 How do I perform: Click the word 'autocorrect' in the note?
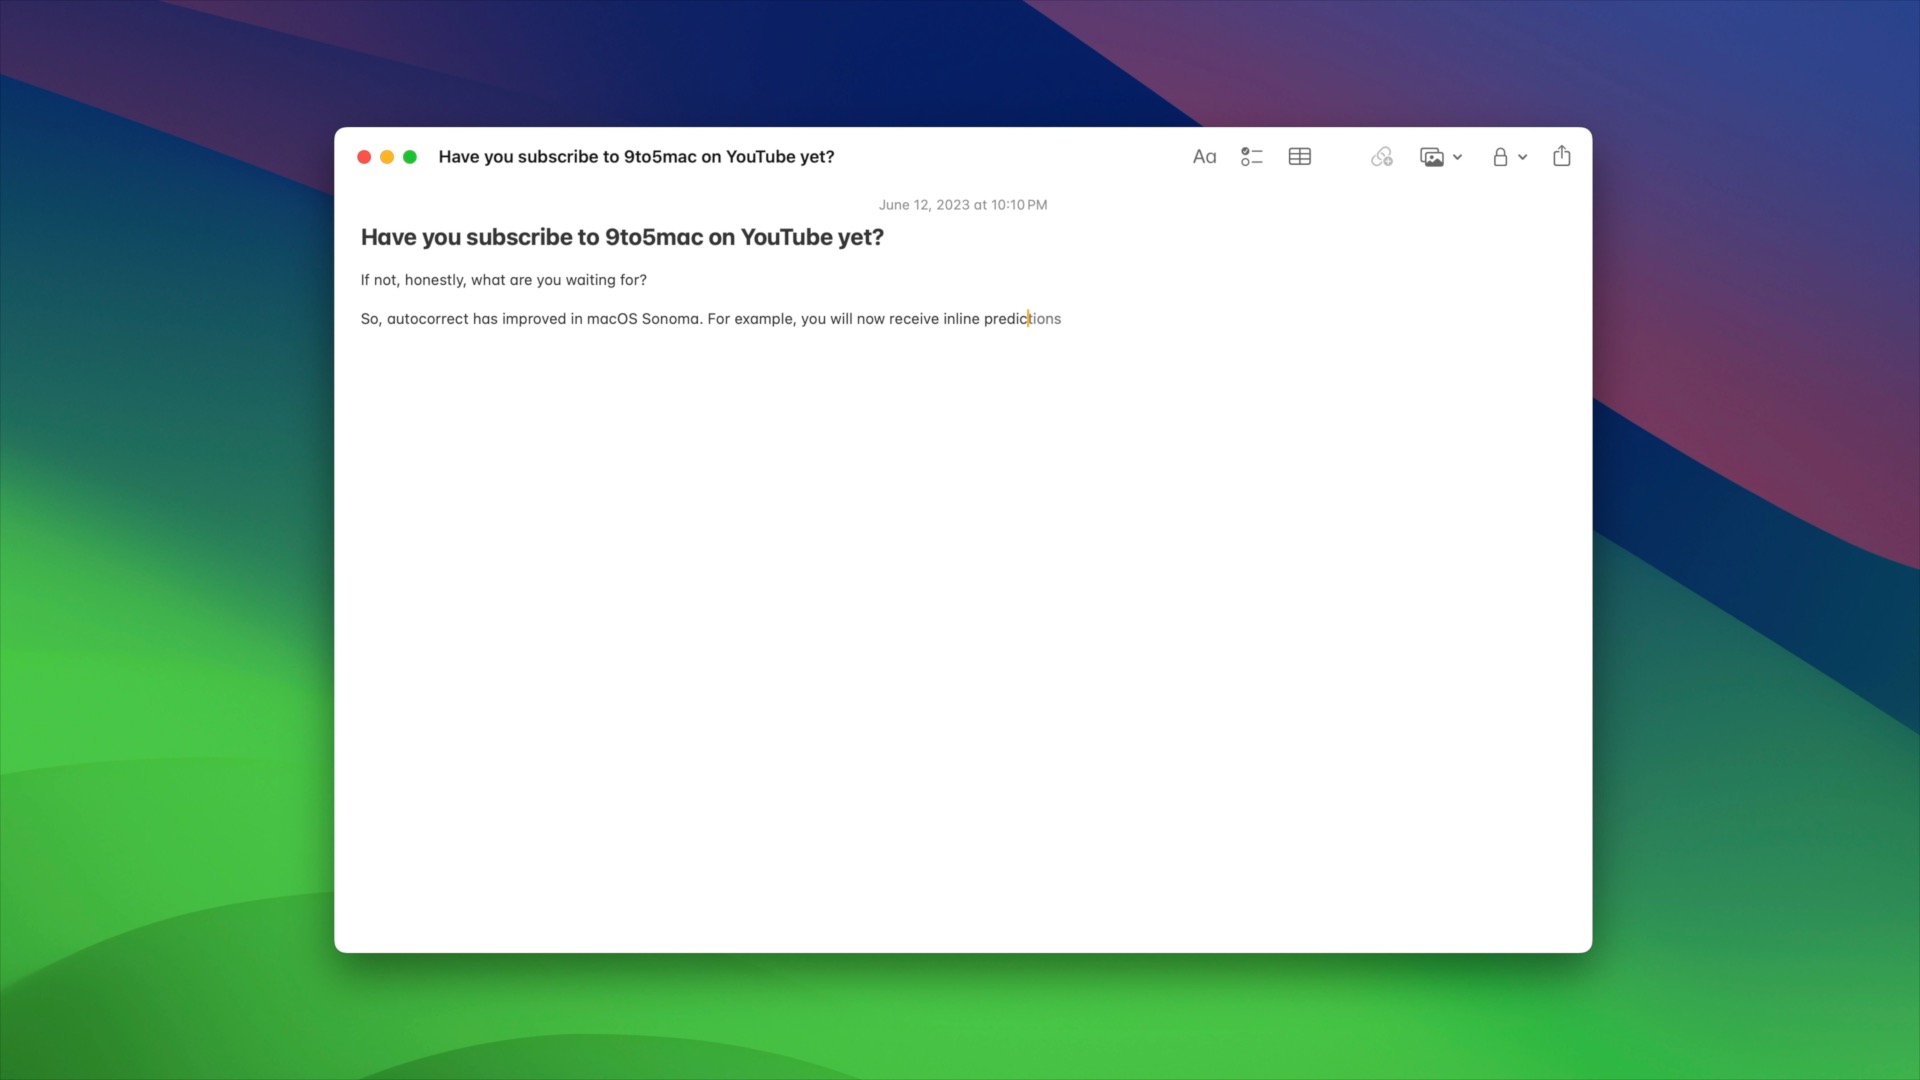pos(427,319)
